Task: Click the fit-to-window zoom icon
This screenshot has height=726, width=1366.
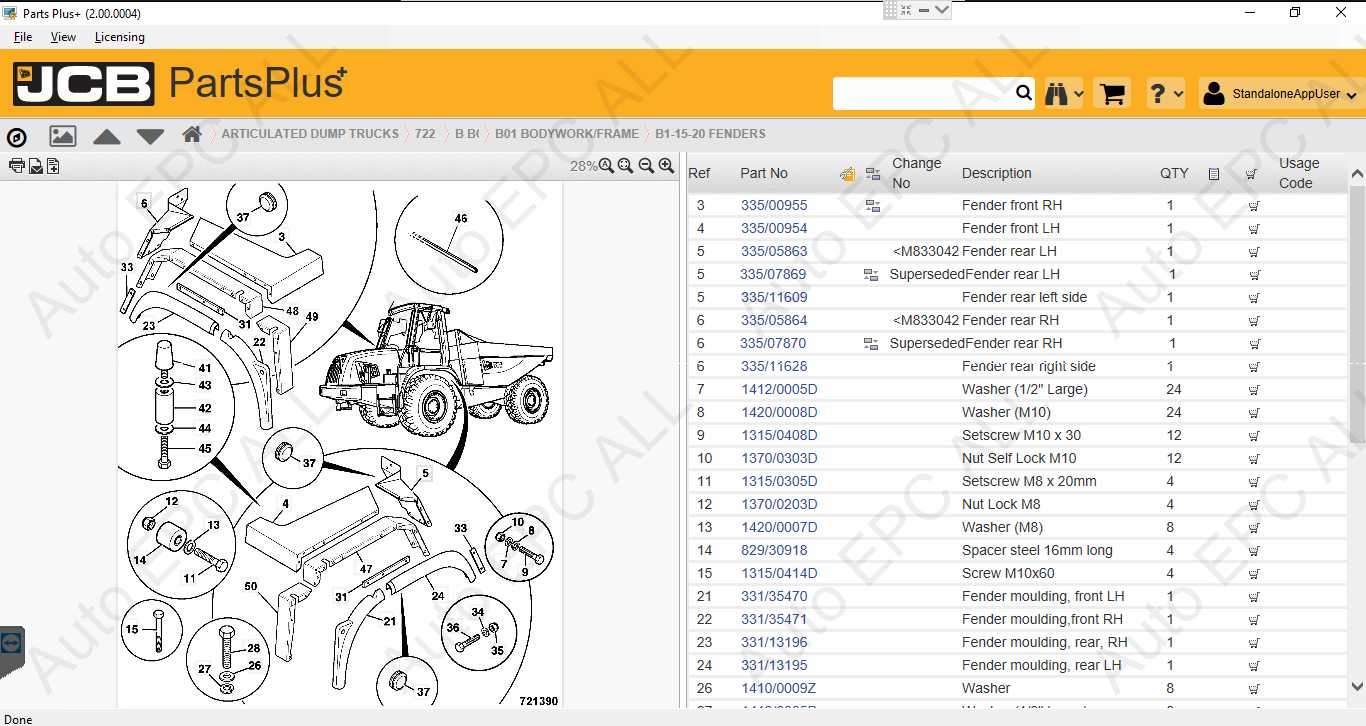Action: [626, 166]
